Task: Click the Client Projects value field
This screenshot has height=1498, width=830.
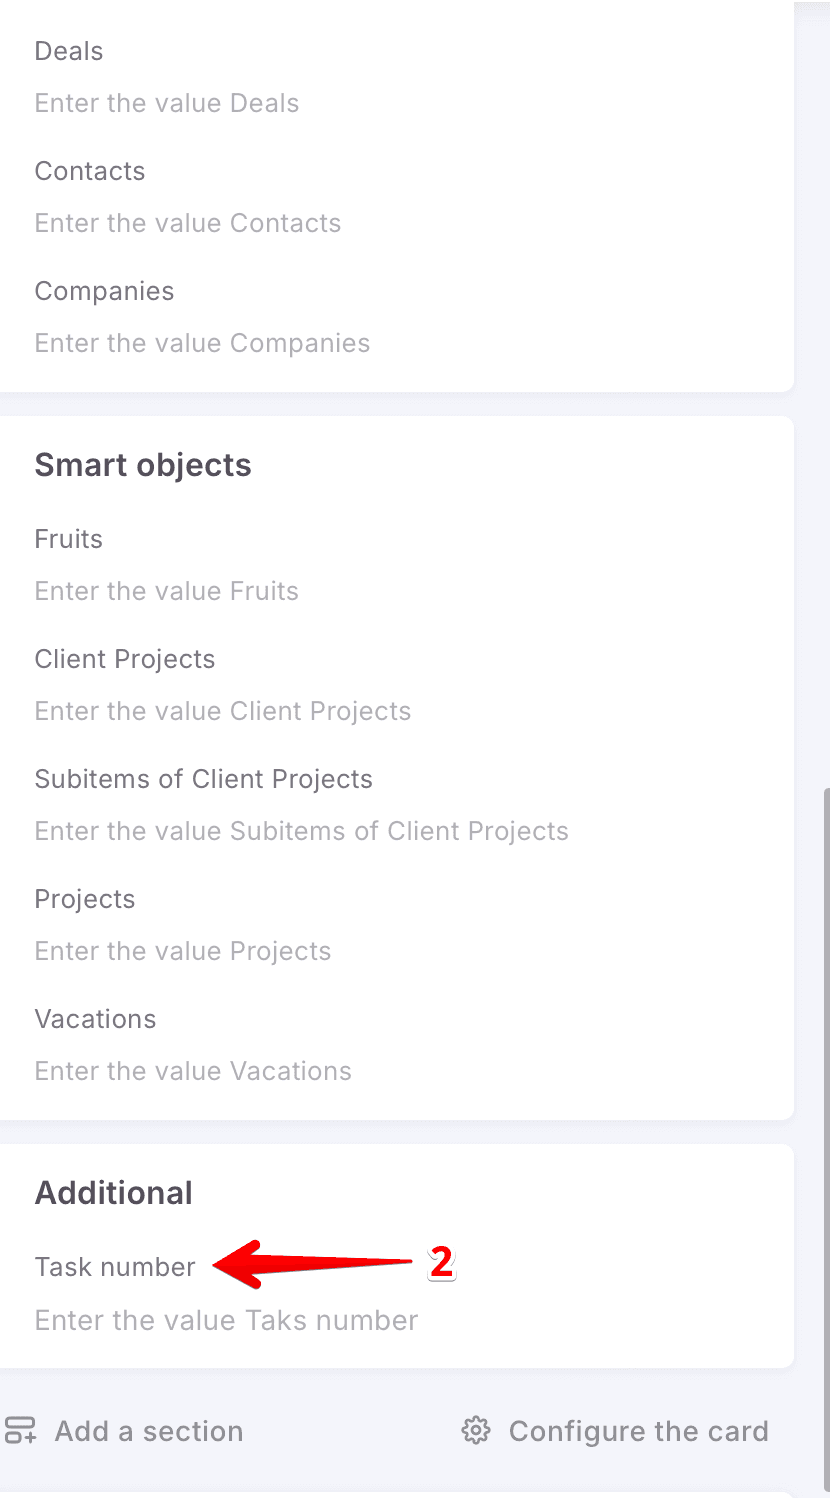Action: [x=223, y=711]
